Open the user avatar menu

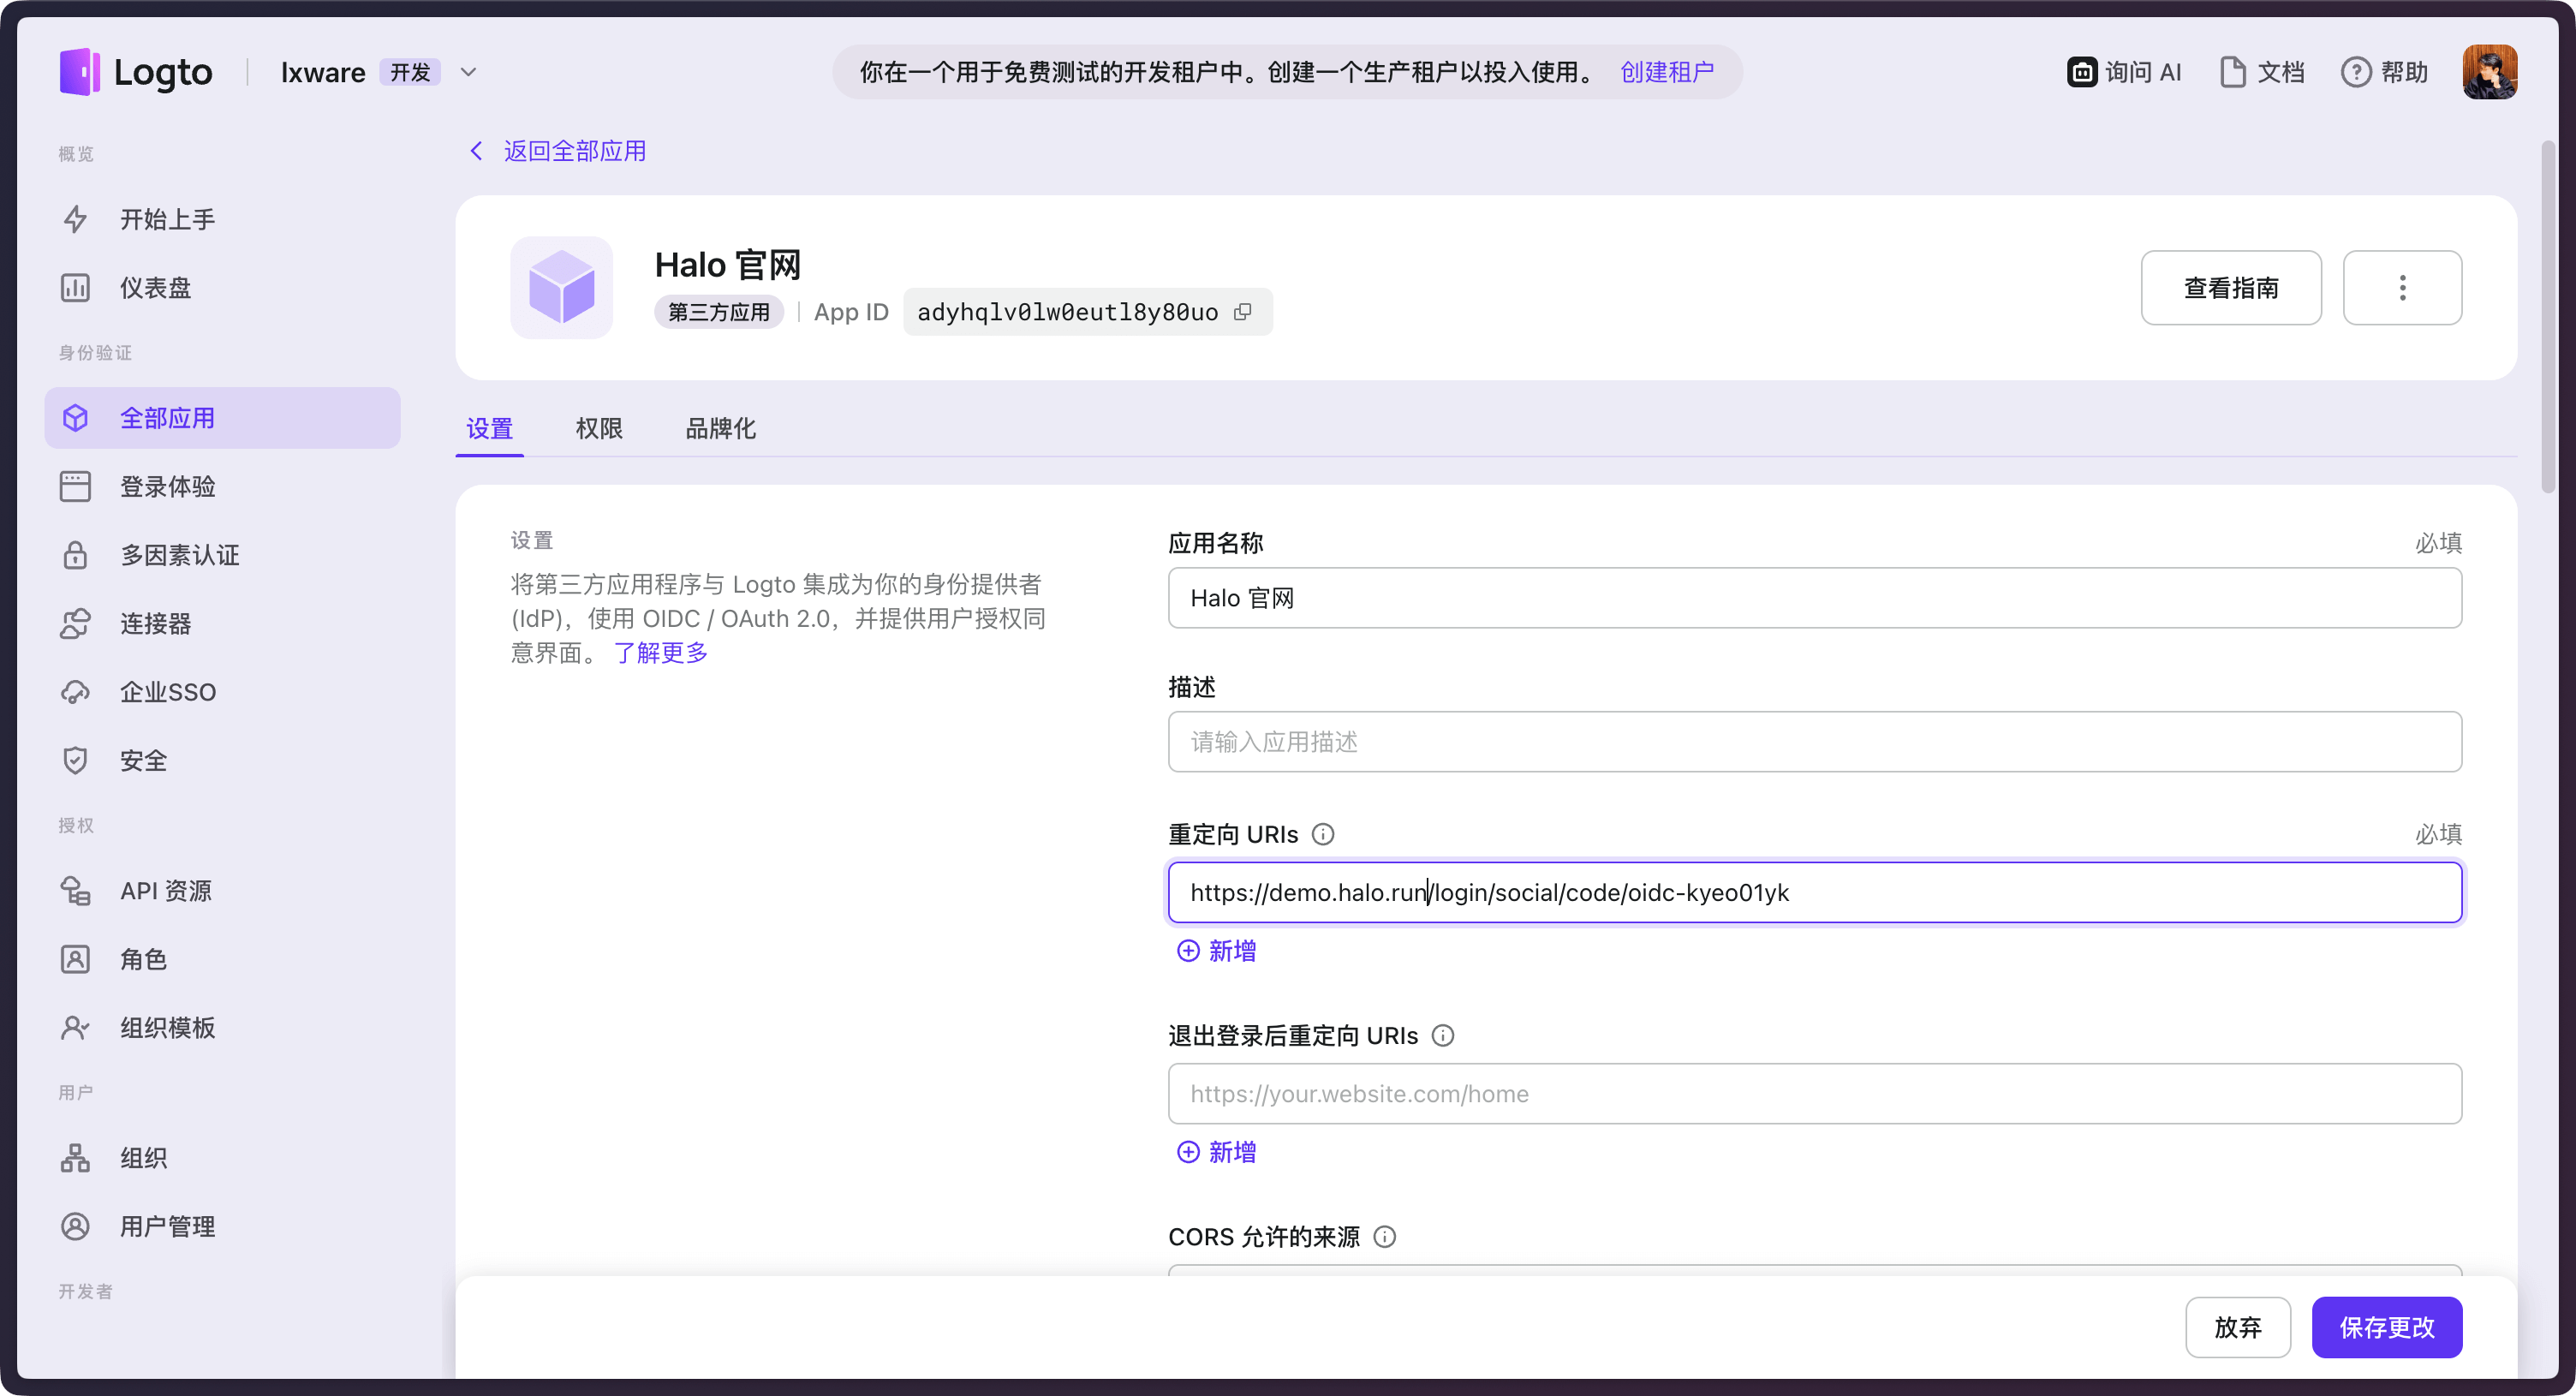pyautogui.click(x=2489, y=72)
